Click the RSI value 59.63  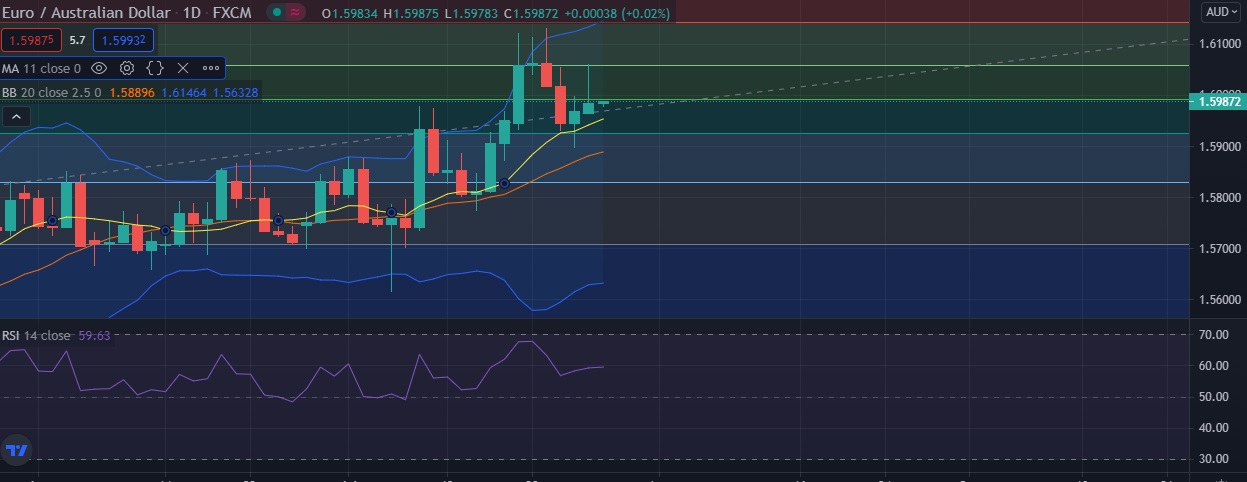93,336
